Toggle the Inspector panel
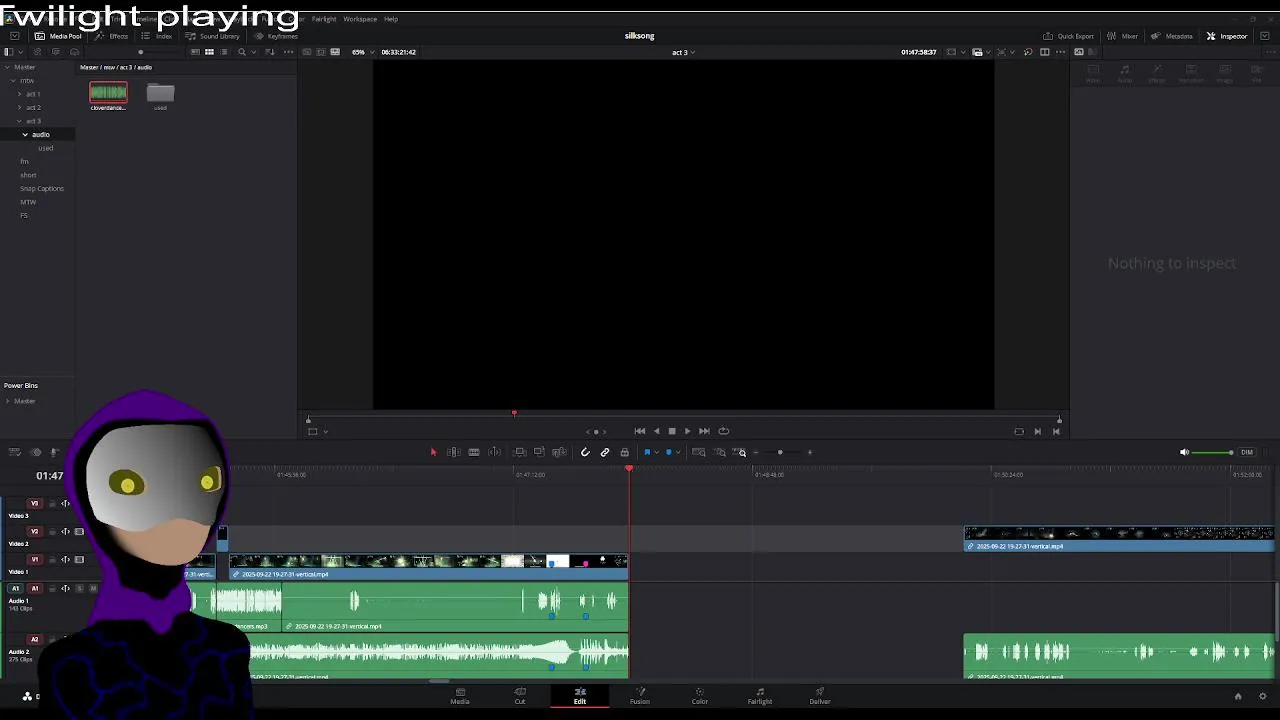This screenshot has height=720, width=1280. 1227,36
